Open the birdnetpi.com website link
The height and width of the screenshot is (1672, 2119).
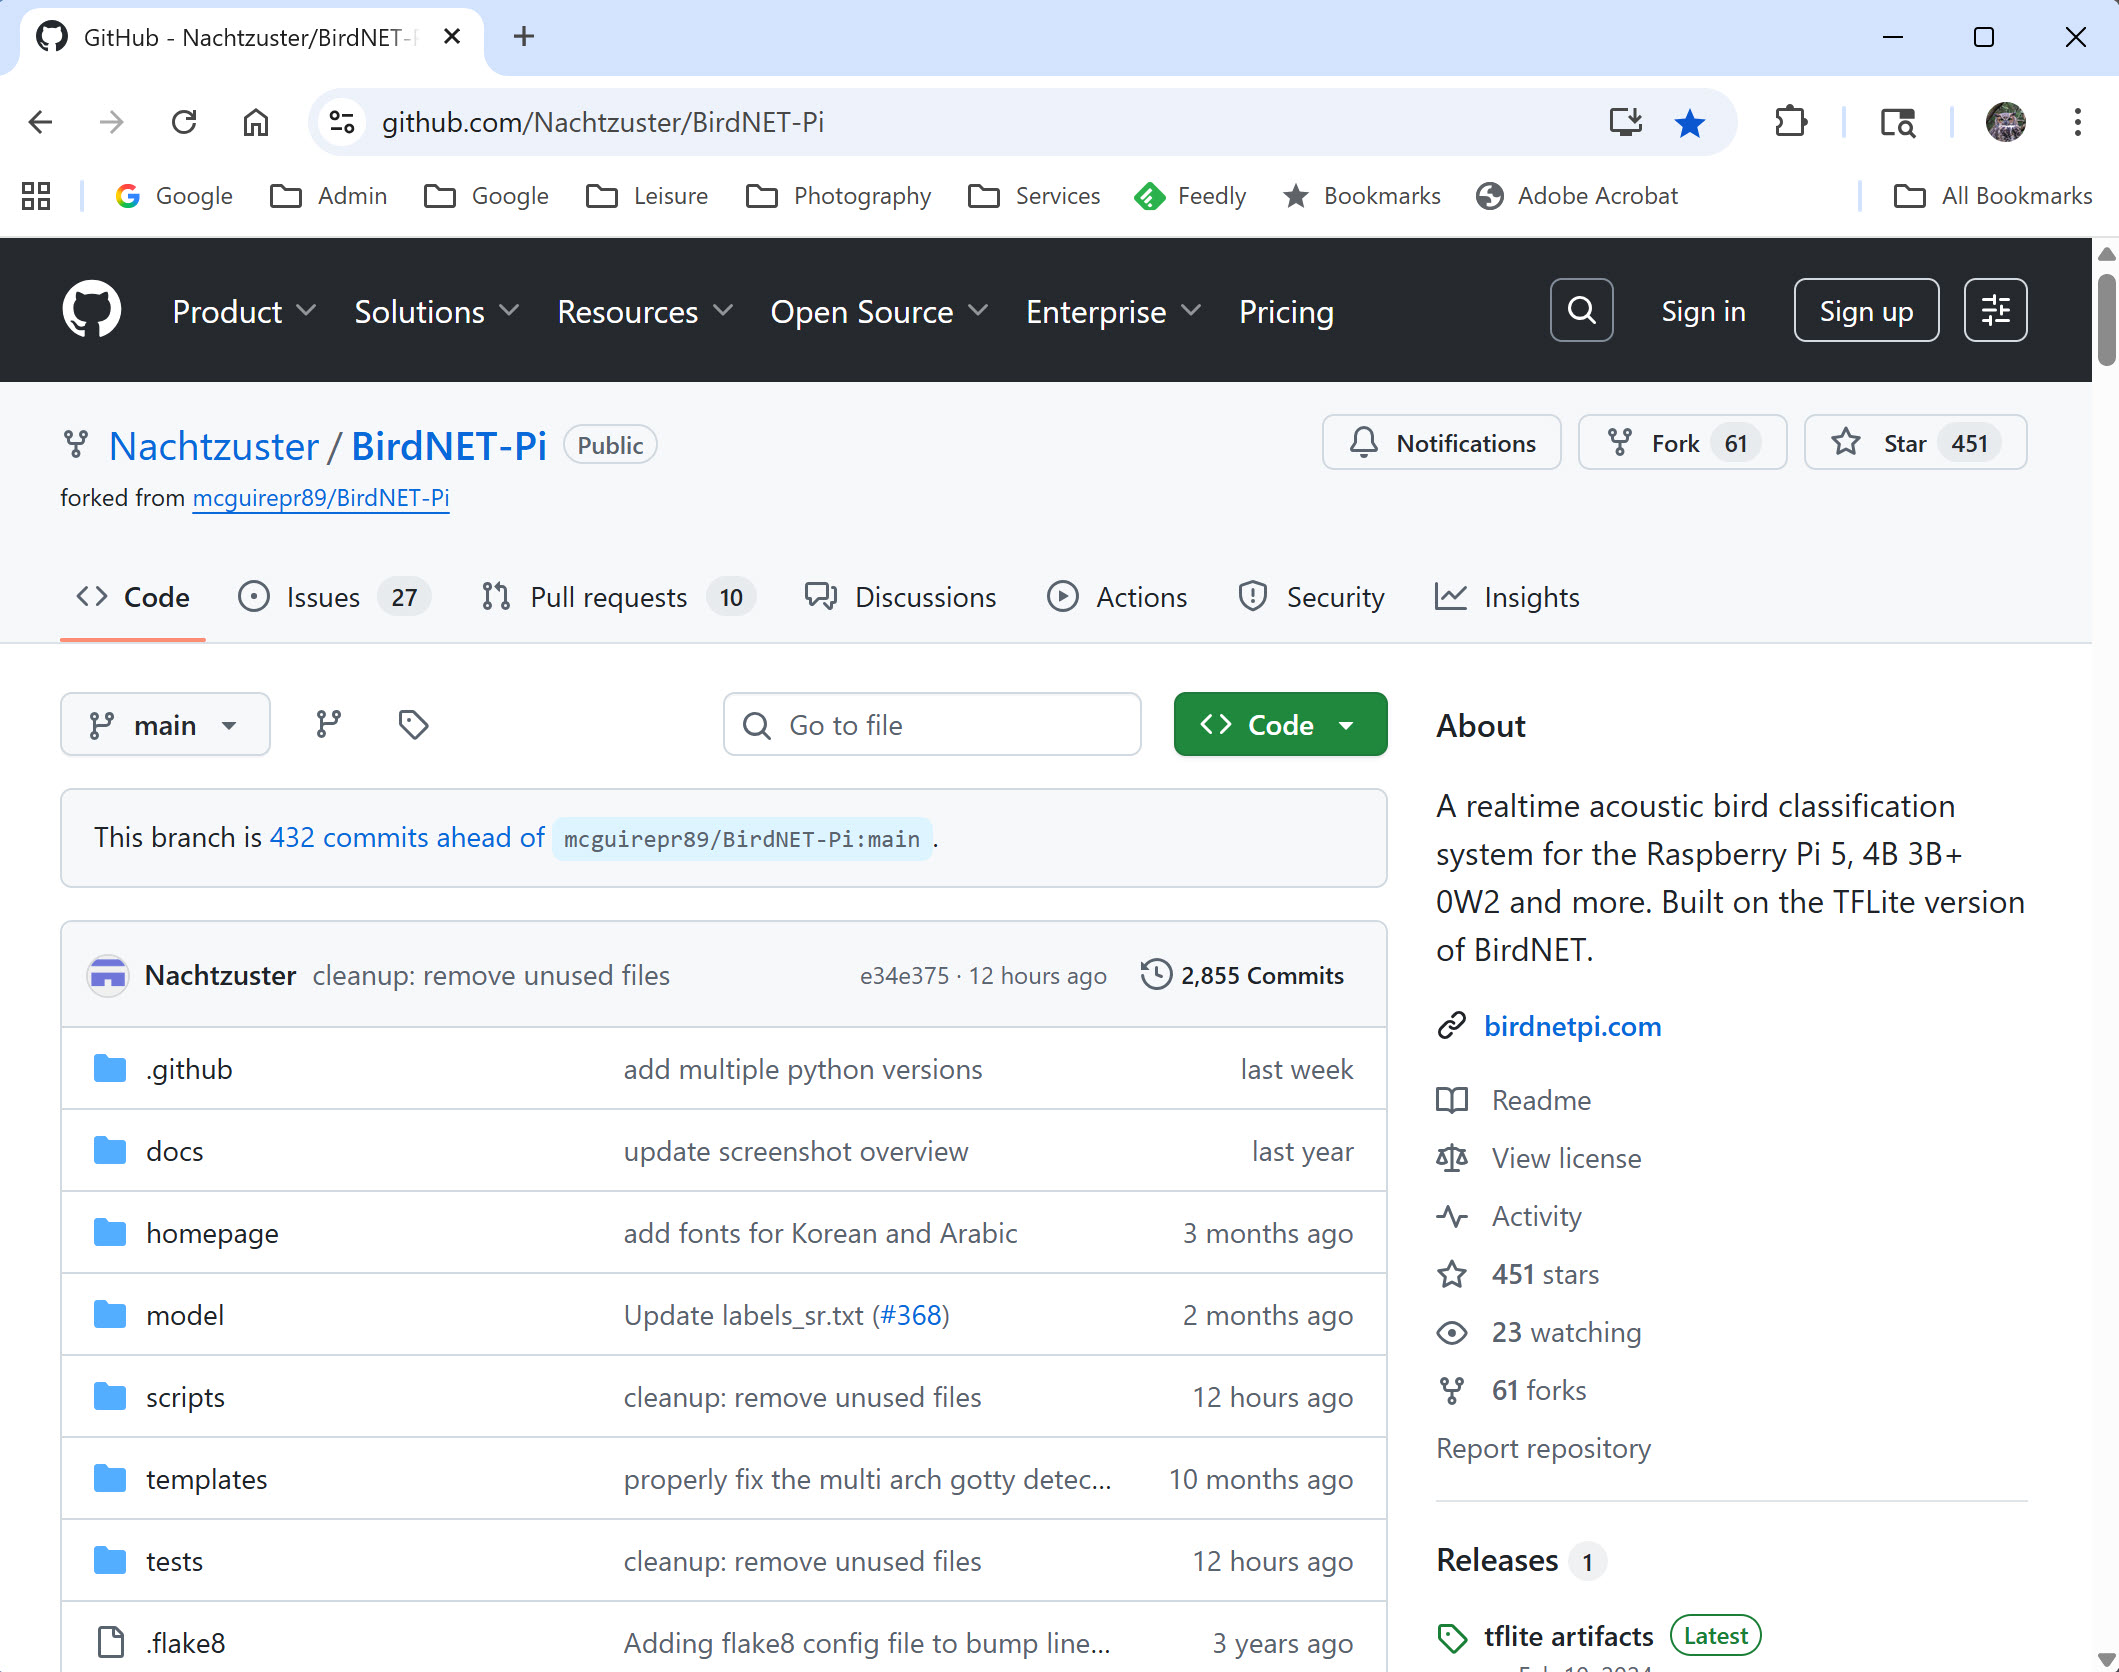(1572, 1026)
